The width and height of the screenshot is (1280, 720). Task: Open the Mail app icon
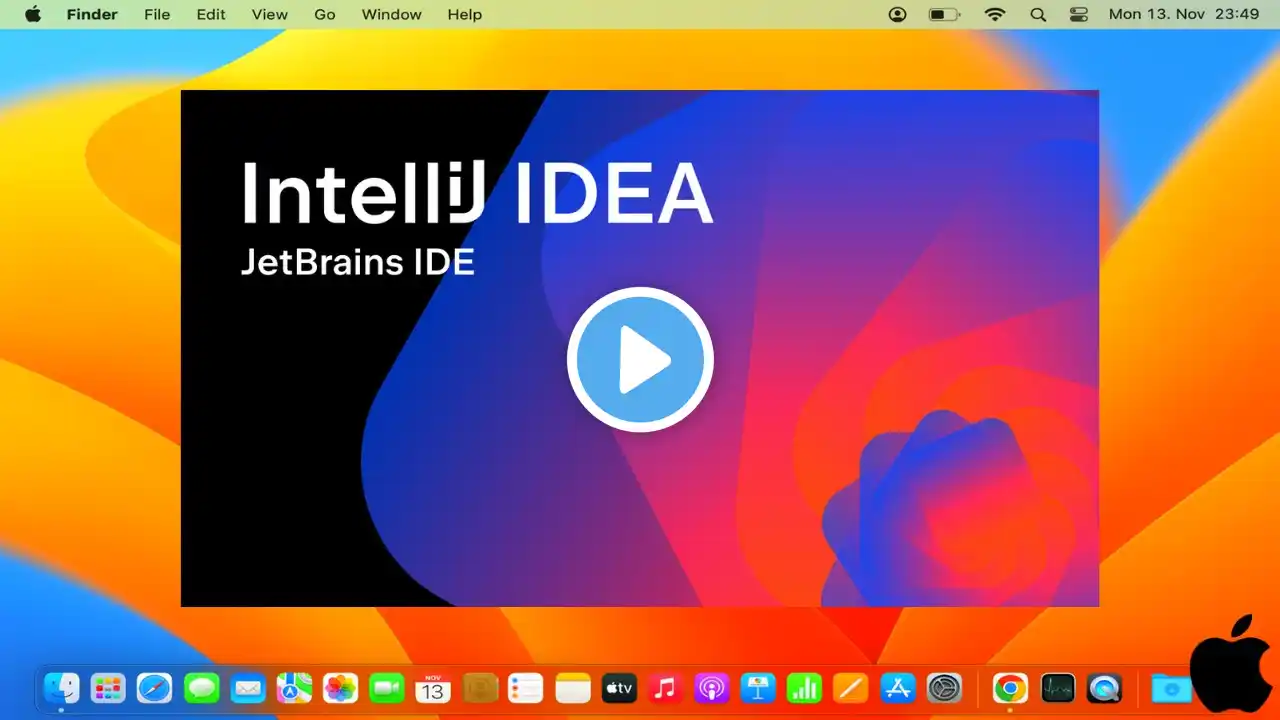click(248, 688)
